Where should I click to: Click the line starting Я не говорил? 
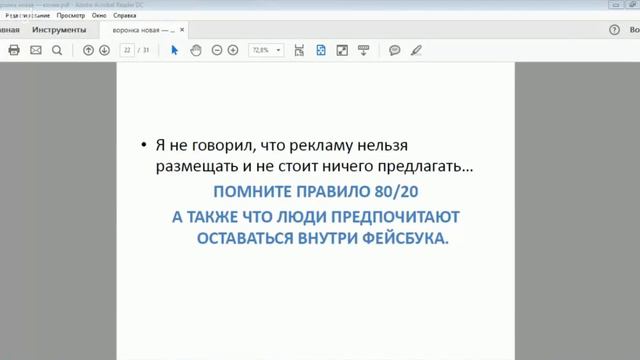[x=282, y=145]
